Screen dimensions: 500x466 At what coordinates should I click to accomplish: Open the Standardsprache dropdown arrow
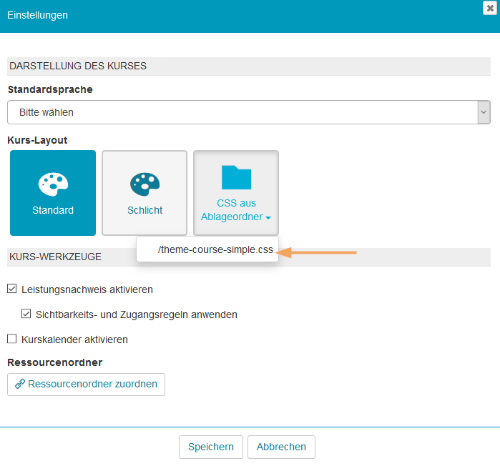484,112
